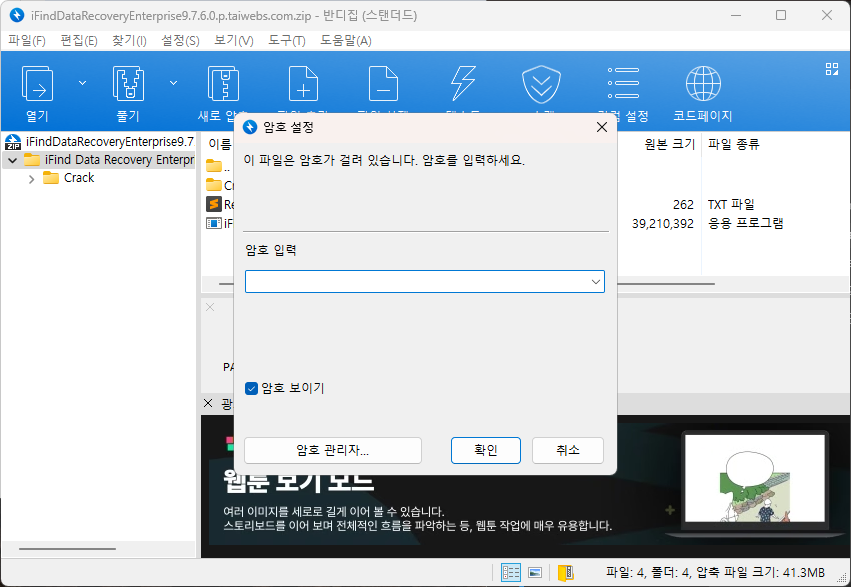
Task: Open the 파일(F) menu
Action: (x=27, y=41)
